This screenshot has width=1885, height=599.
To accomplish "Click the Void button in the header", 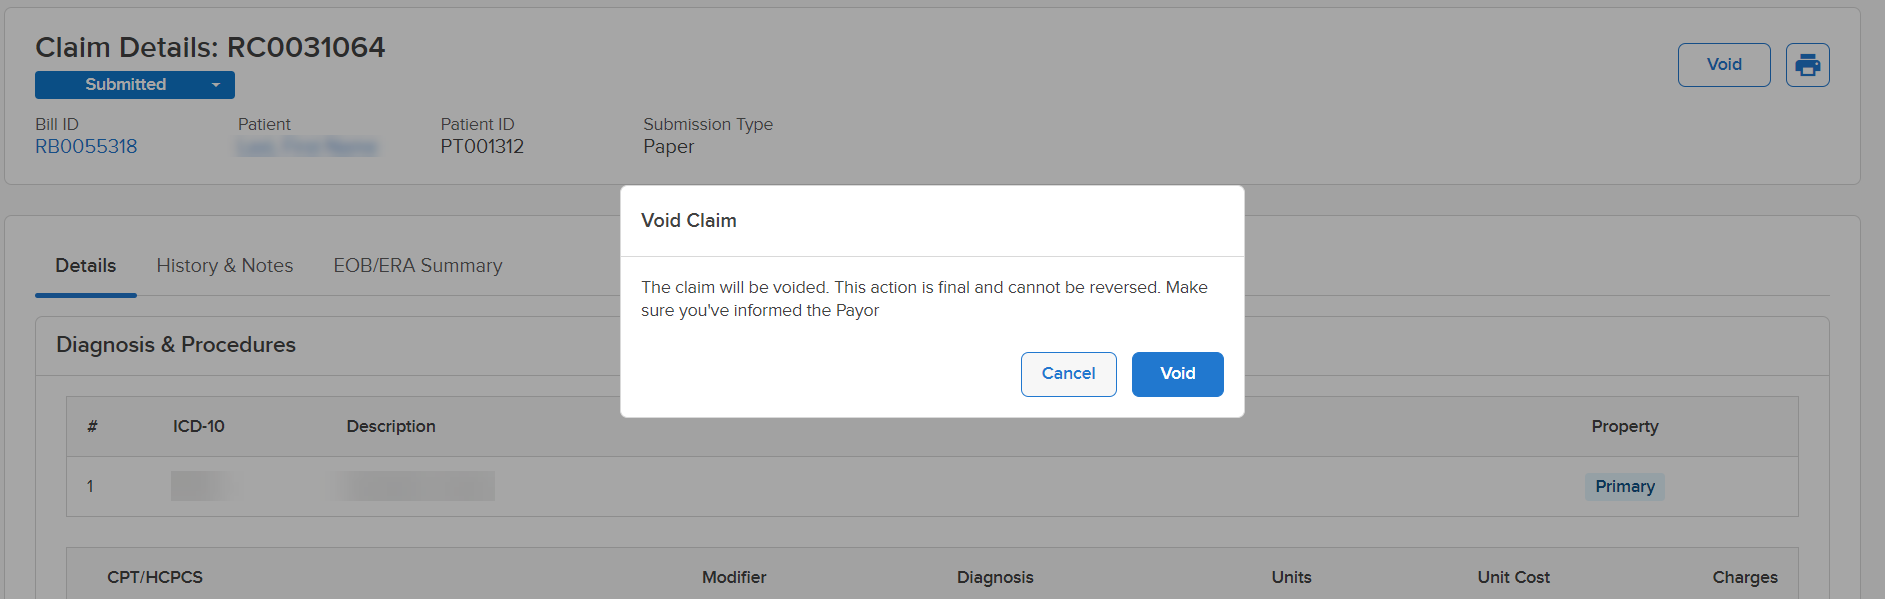I will (x=1723, y=64).
